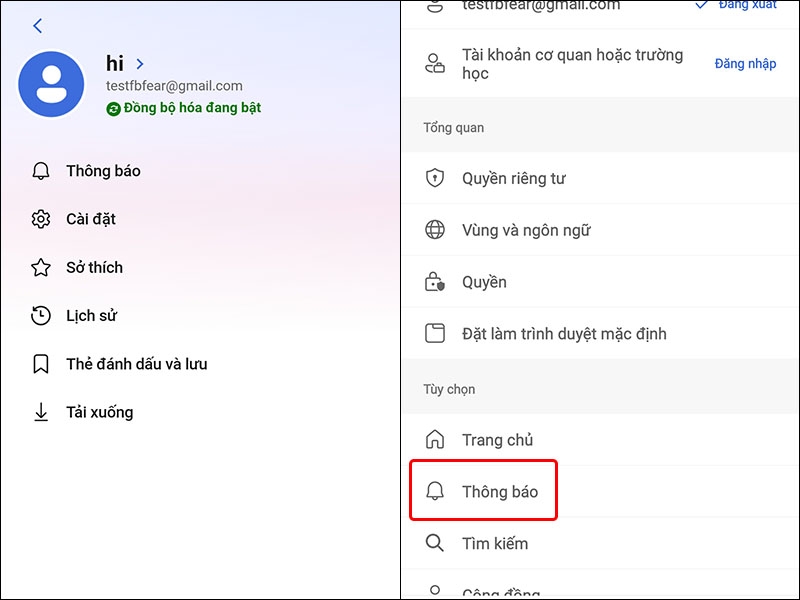This screenshot has width=800, height=600.
Task: Tap the star icon for Sở thích
Action: coord(41,267)
